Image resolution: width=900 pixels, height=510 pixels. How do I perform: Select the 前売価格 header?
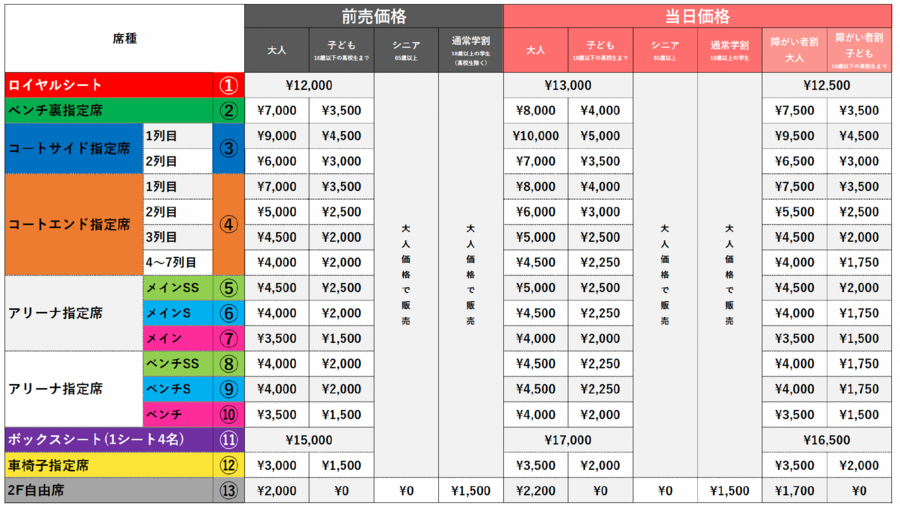(374, 16)
